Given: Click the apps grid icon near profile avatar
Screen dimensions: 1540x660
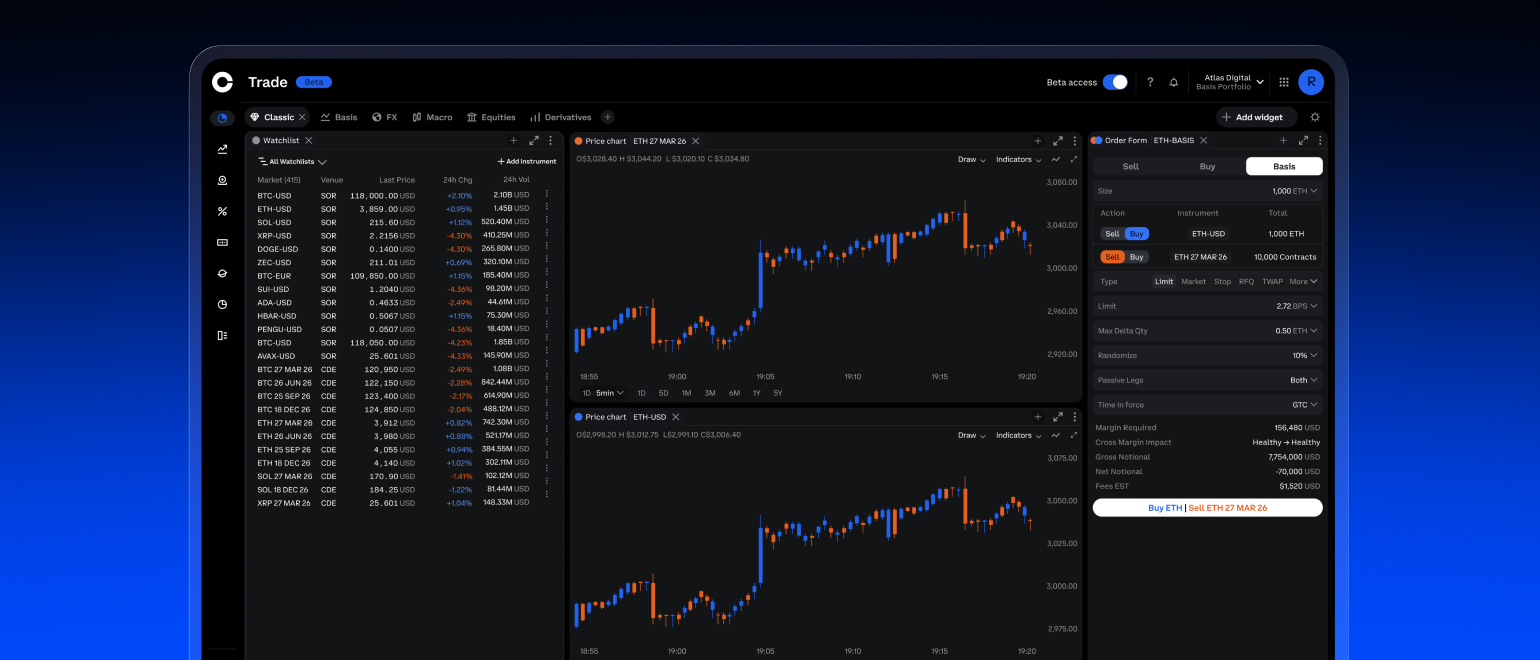Looking at the screenshot, I should pyautogui.click(x=1284, y=82).
